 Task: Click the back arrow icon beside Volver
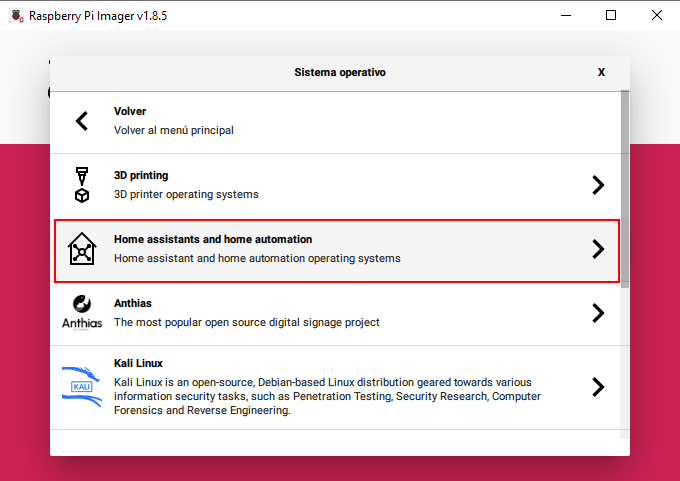click(82, 121)
